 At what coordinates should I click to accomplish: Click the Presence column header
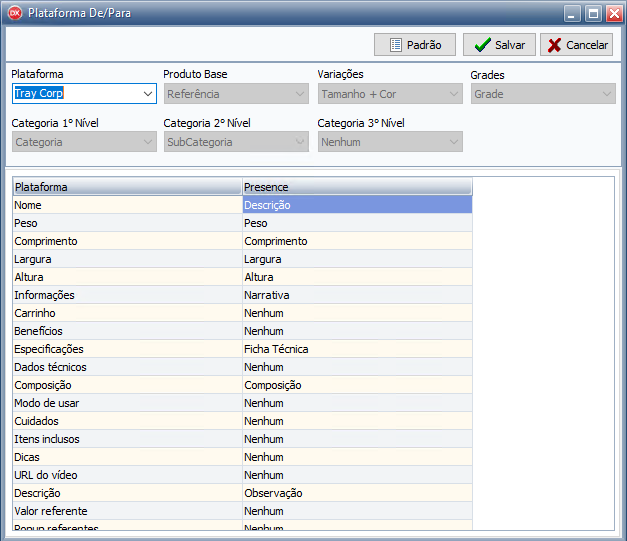tap(357, 187)
